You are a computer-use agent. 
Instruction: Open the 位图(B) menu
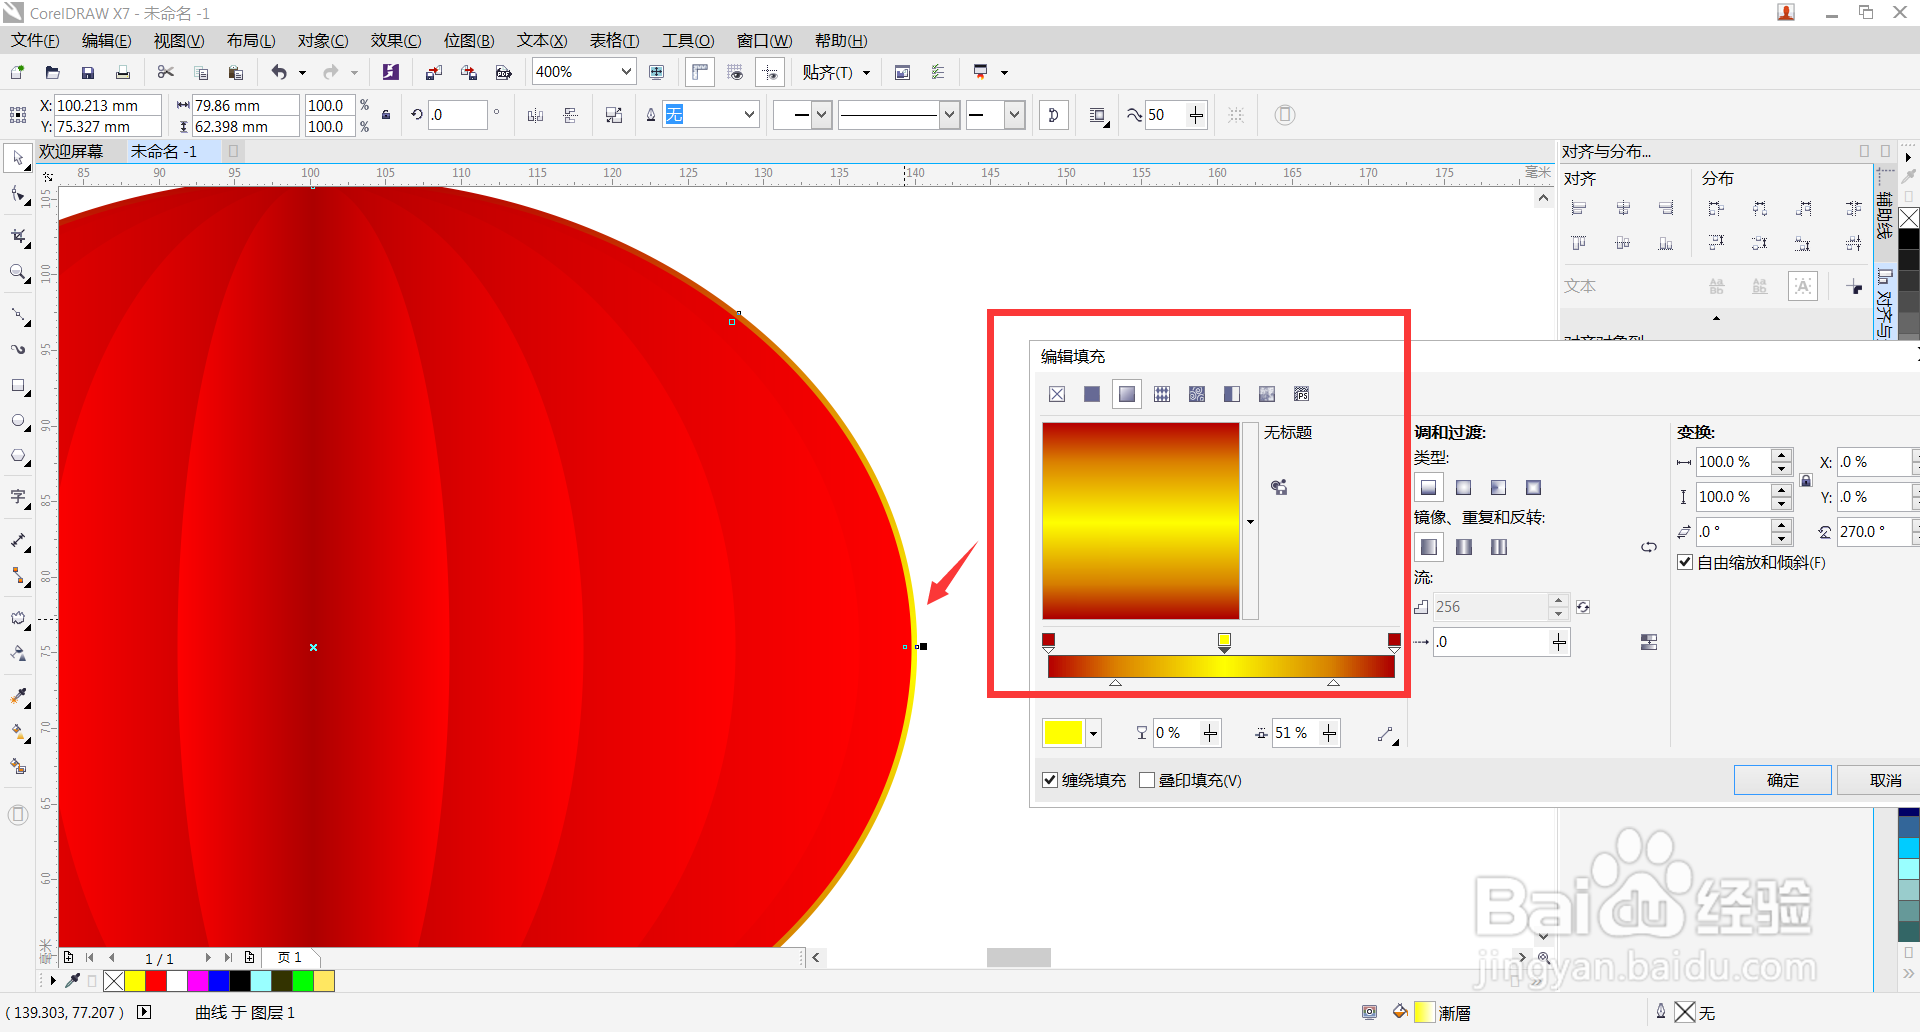pos(469,41)
